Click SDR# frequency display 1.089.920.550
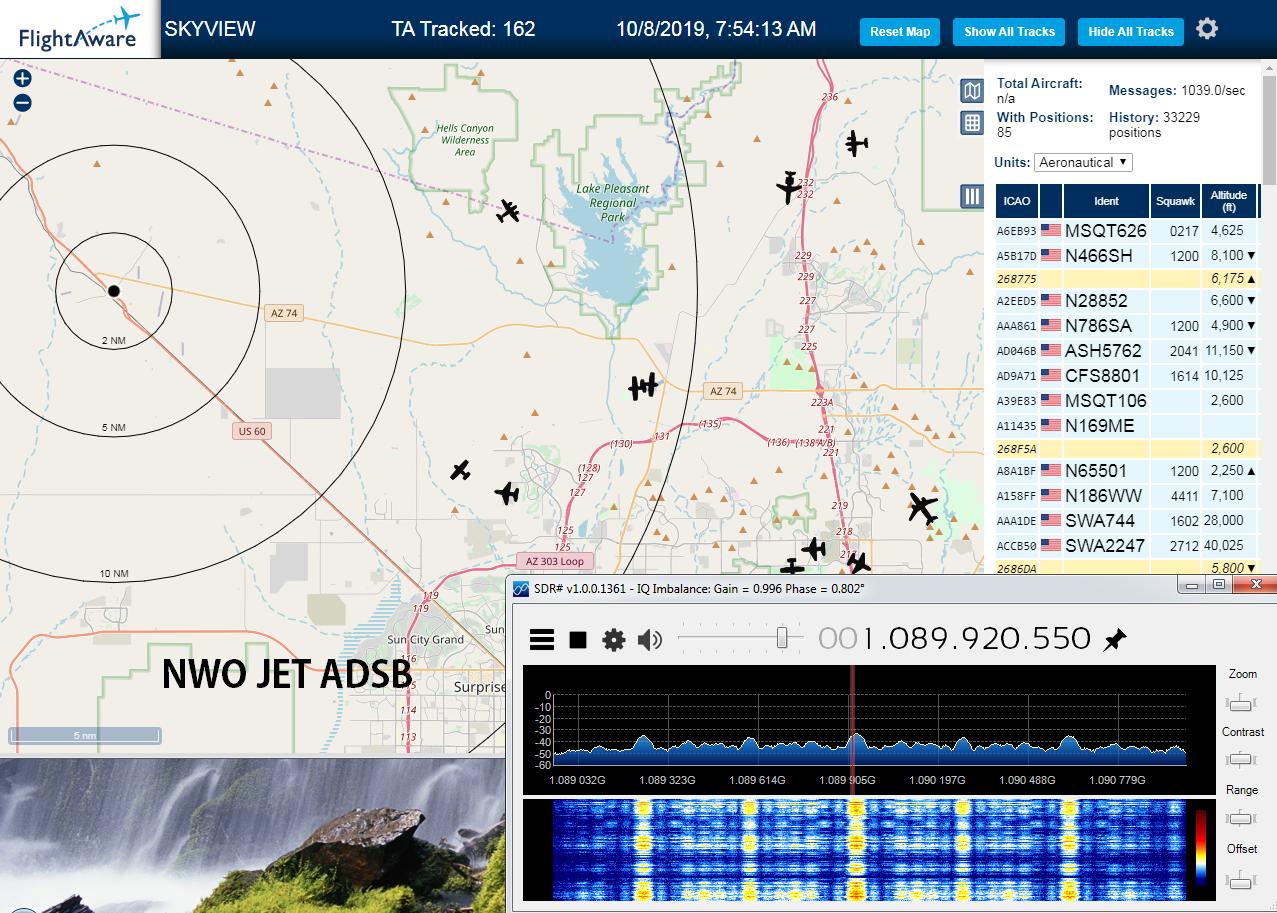The width and height of the screenshot is (1277, 913). point(955,638)
